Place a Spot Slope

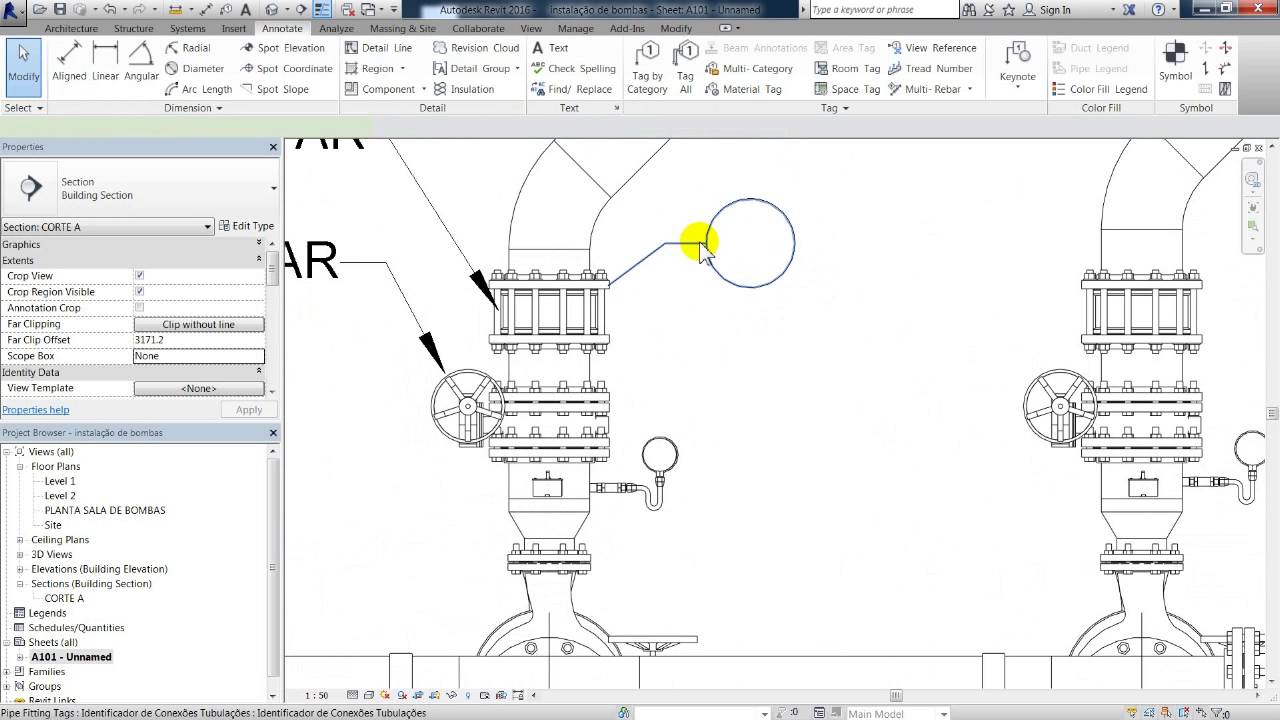click(275, 89)
